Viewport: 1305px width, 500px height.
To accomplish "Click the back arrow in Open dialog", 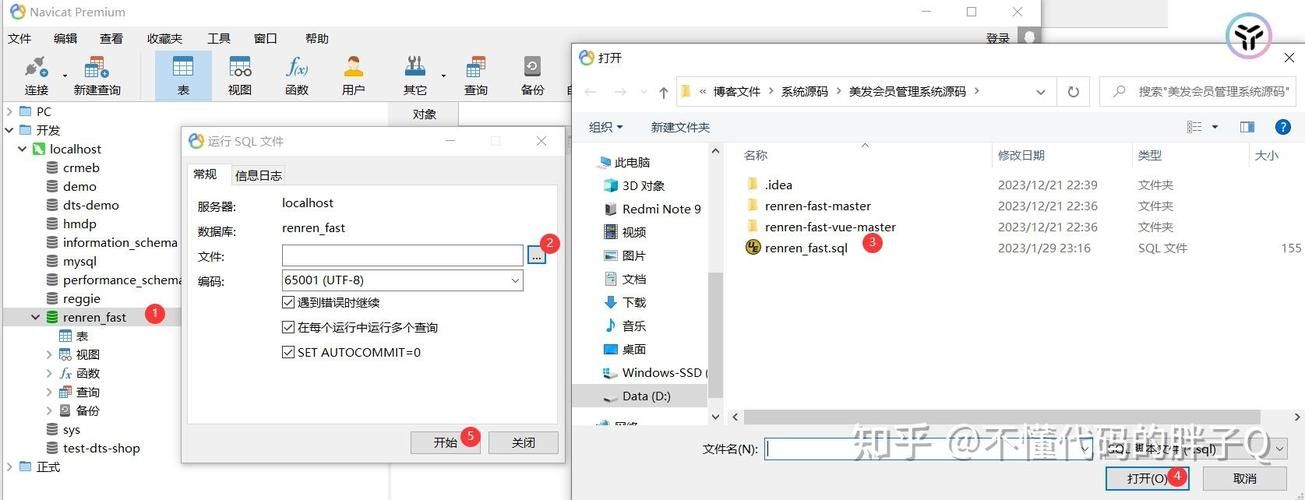I will 591,92.
